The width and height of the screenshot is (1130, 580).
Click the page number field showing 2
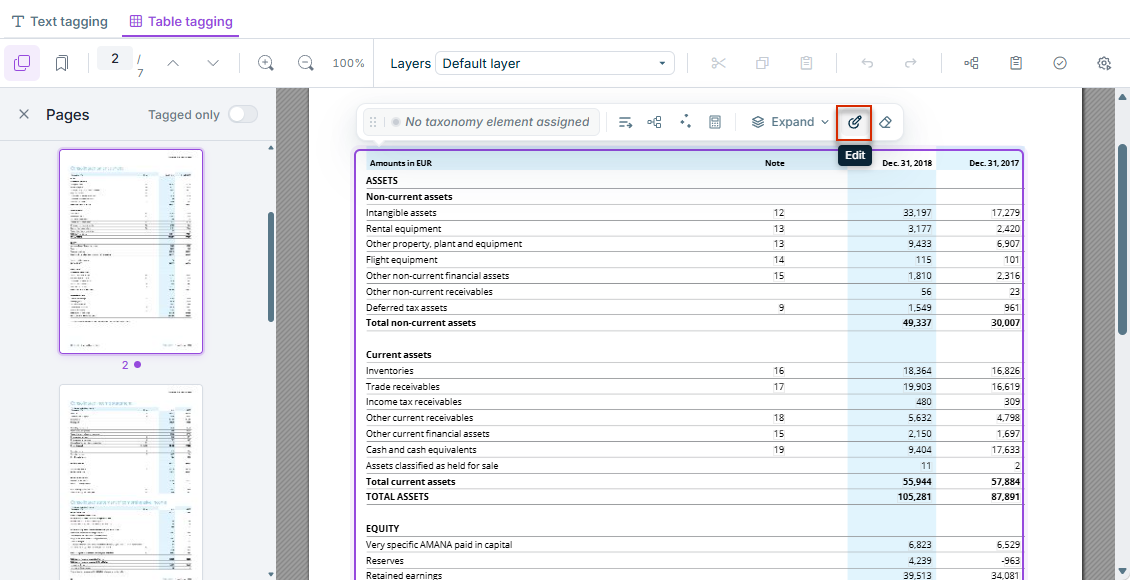(115, 58)
